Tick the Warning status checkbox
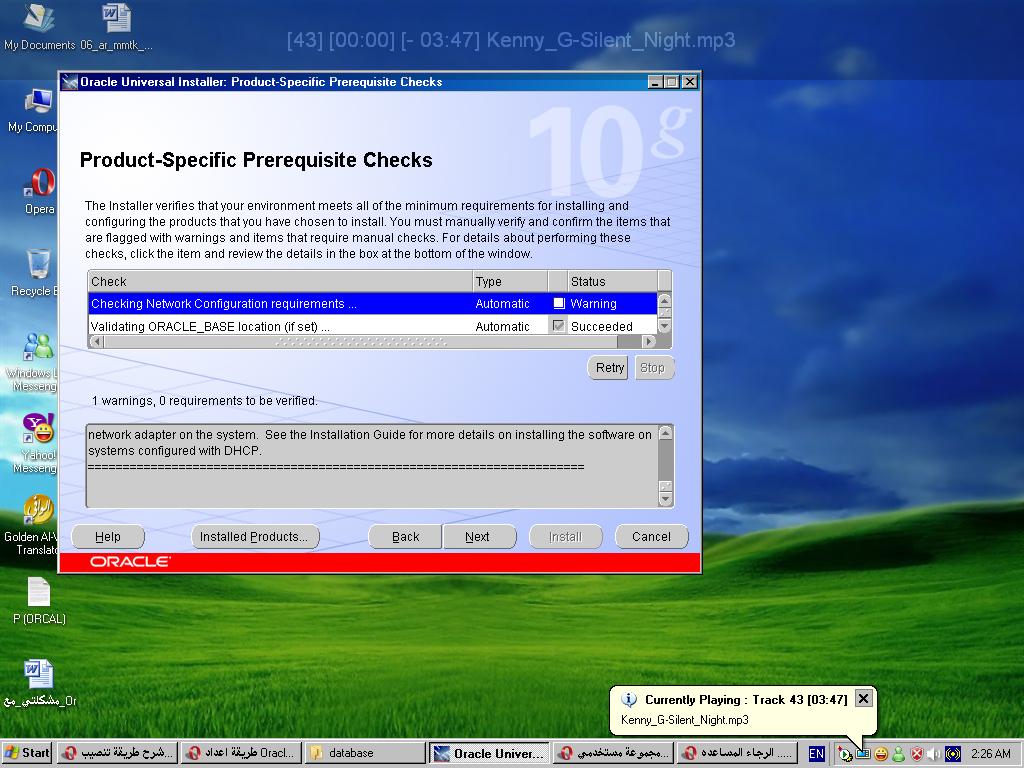This screenshot has width=1024, height=768. coord(559,303)
